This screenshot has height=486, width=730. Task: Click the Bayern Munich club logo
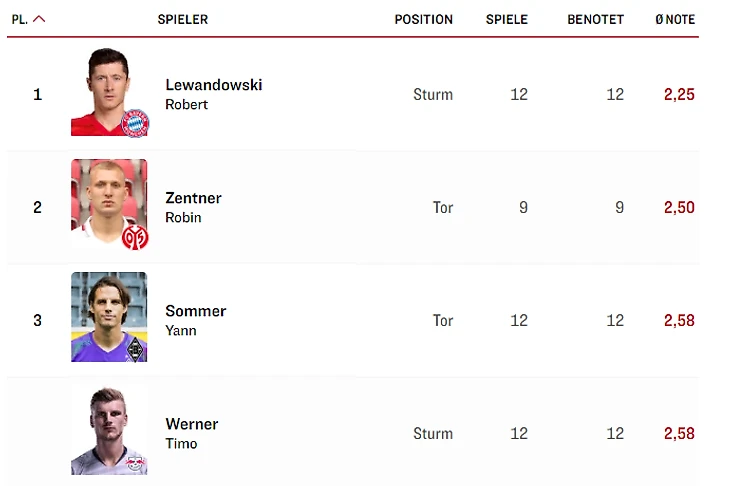tap(133, 122)
